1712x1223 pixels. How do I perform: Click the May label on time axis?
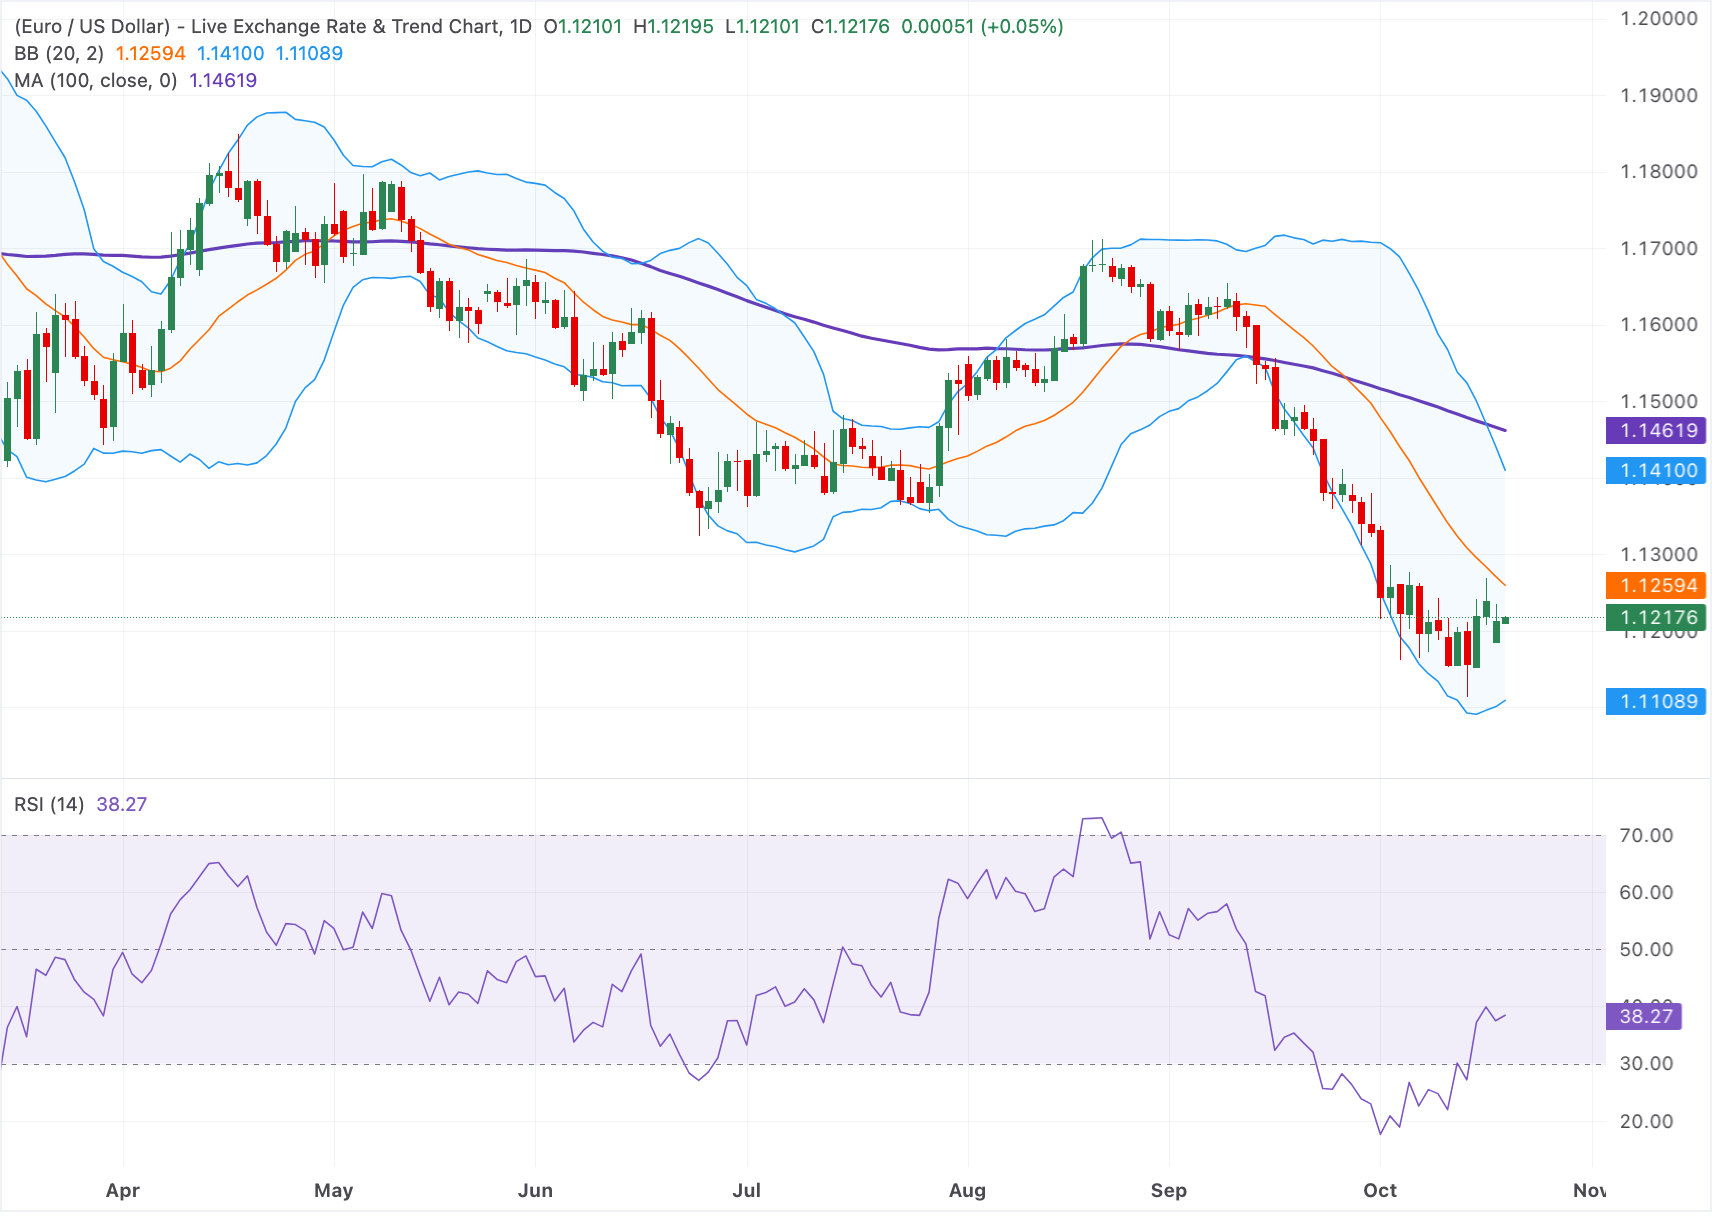pos(334,1190)
